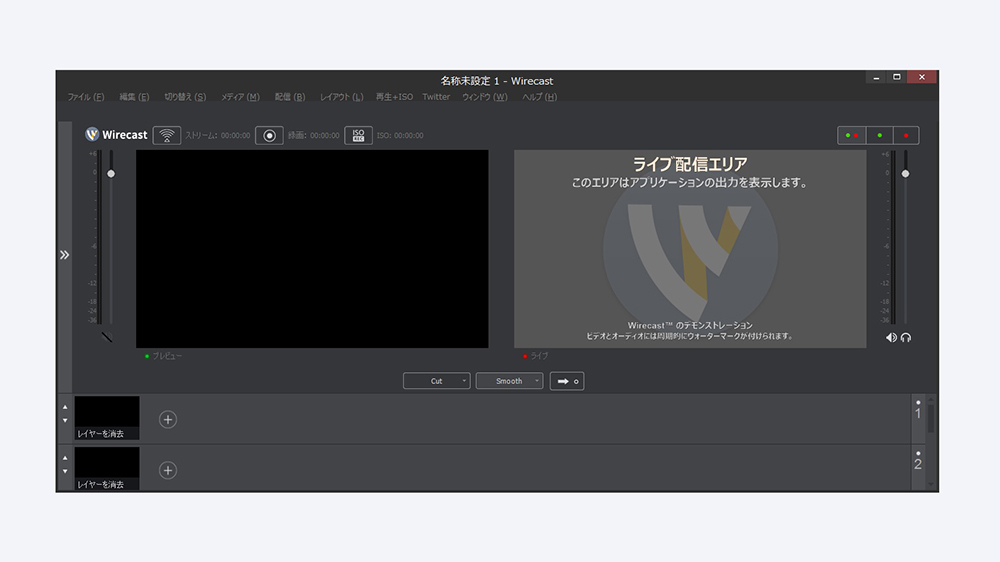The width and height of the screenshot is (1000, 562).
Task: Open the ヘルプ (H) menu
Action: click(x=540, y=97)
